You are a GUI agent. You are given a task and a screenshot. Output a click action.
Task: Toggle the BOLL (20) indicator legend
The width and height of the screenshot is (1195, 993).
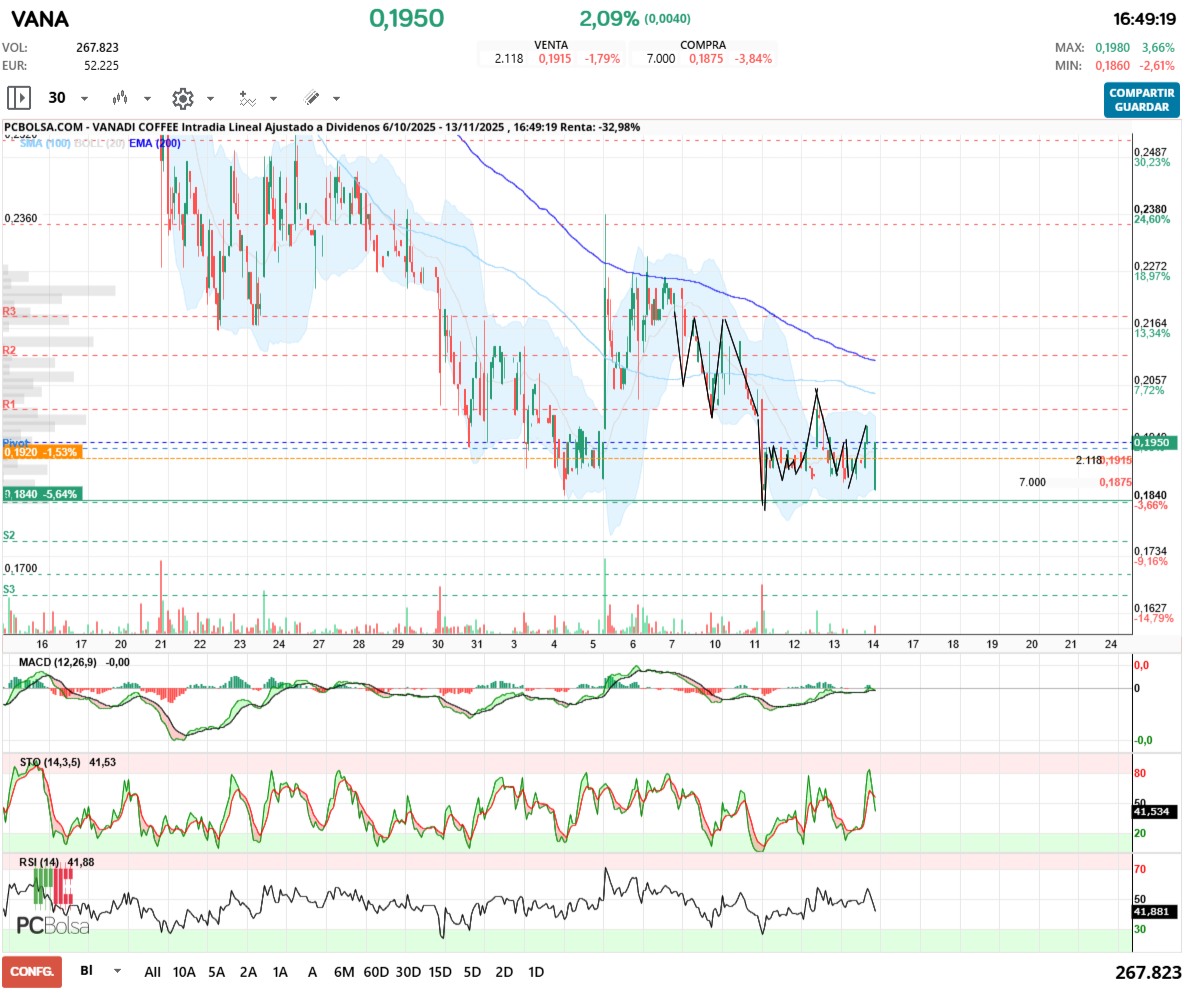[105, 143]
